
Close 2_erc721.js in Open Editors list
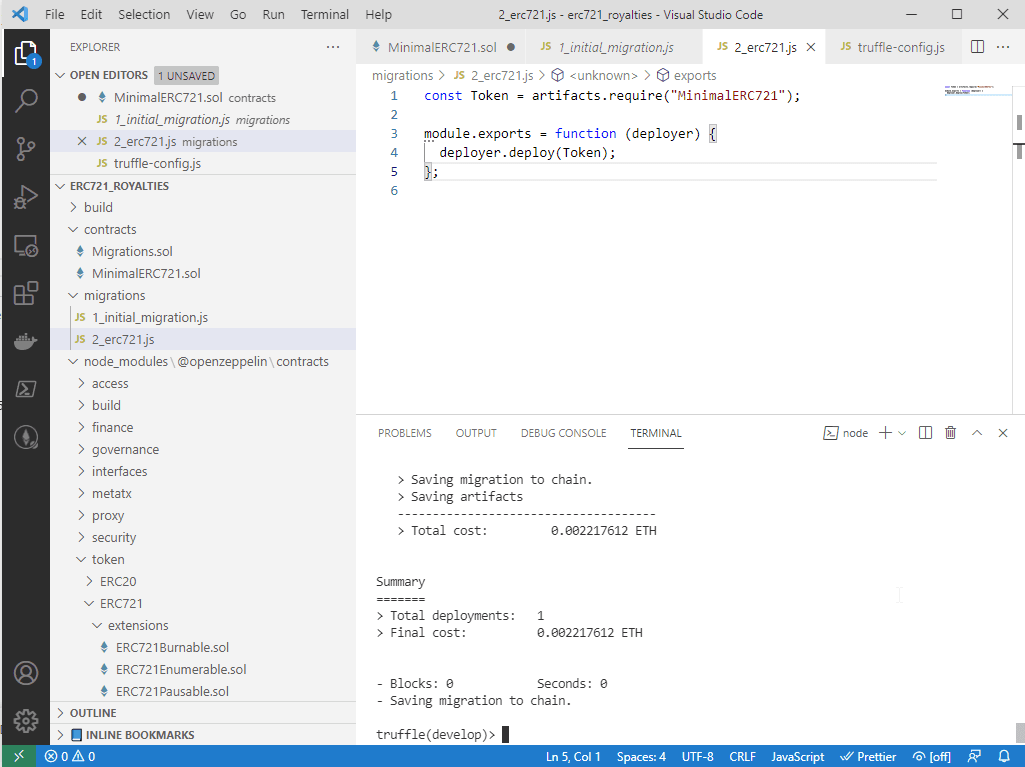pyautogui.click(x=82, y=141)
